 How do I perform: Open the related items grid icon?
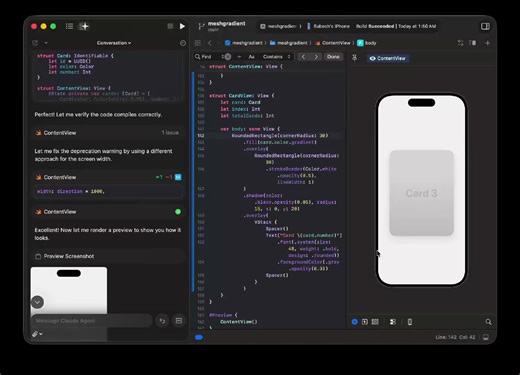198,43
